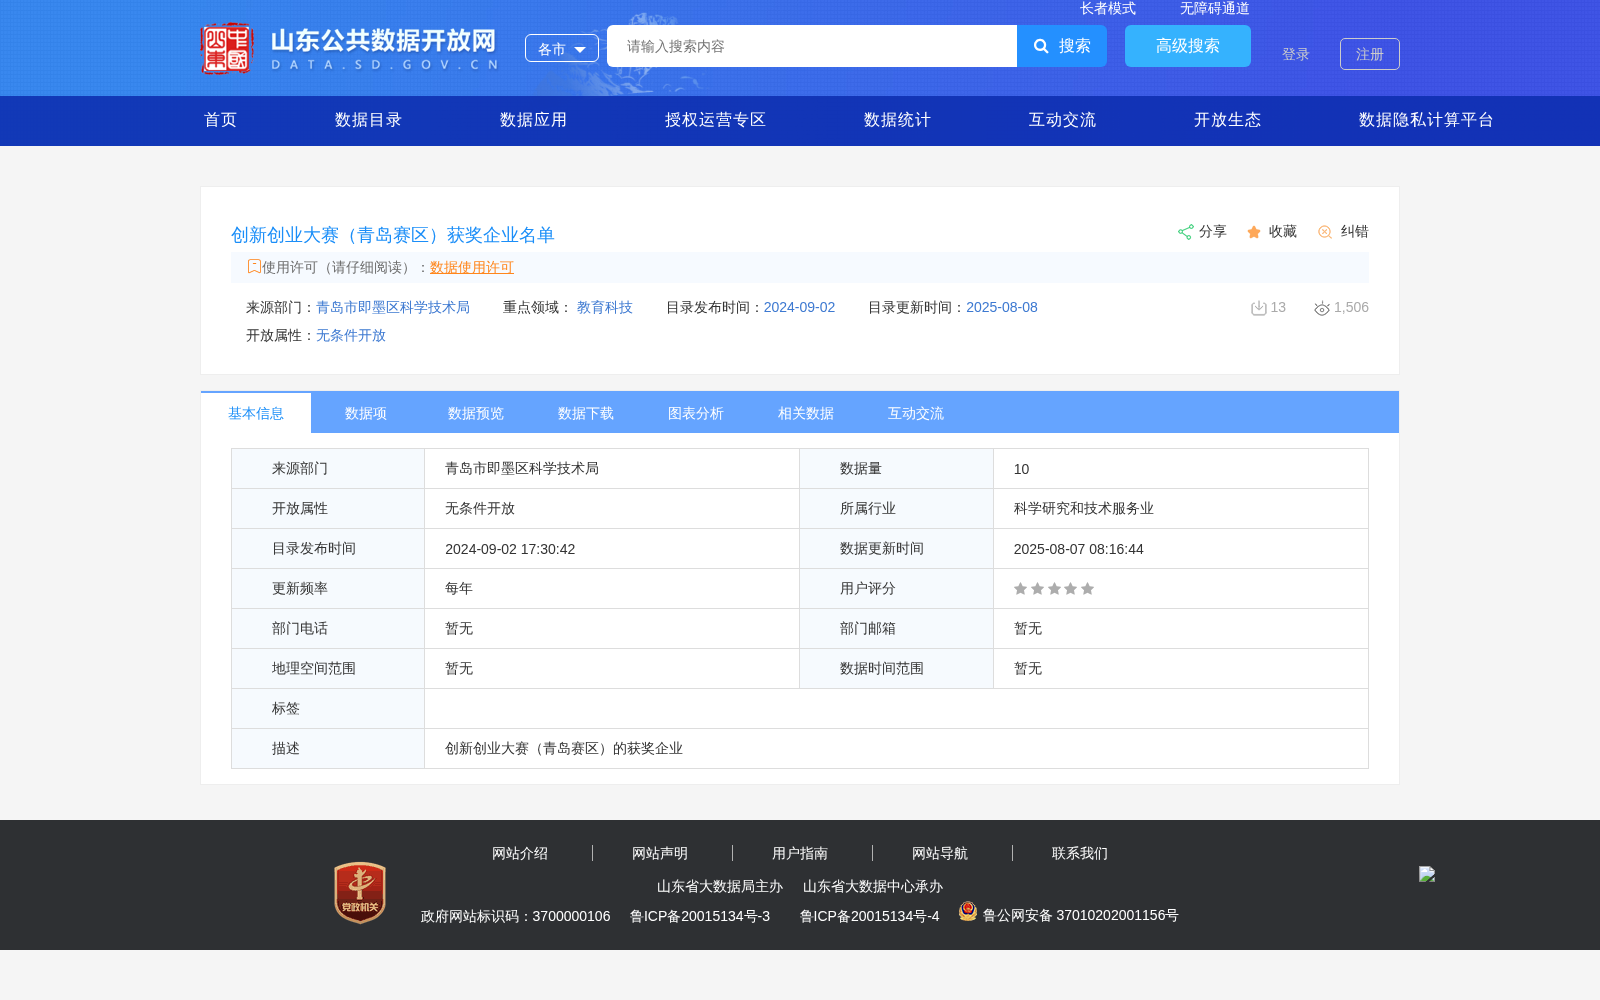Screen dimensions: 1600x1000
Task: Open 高级搜索 advanced search
Action: [x=1188, y=46]
